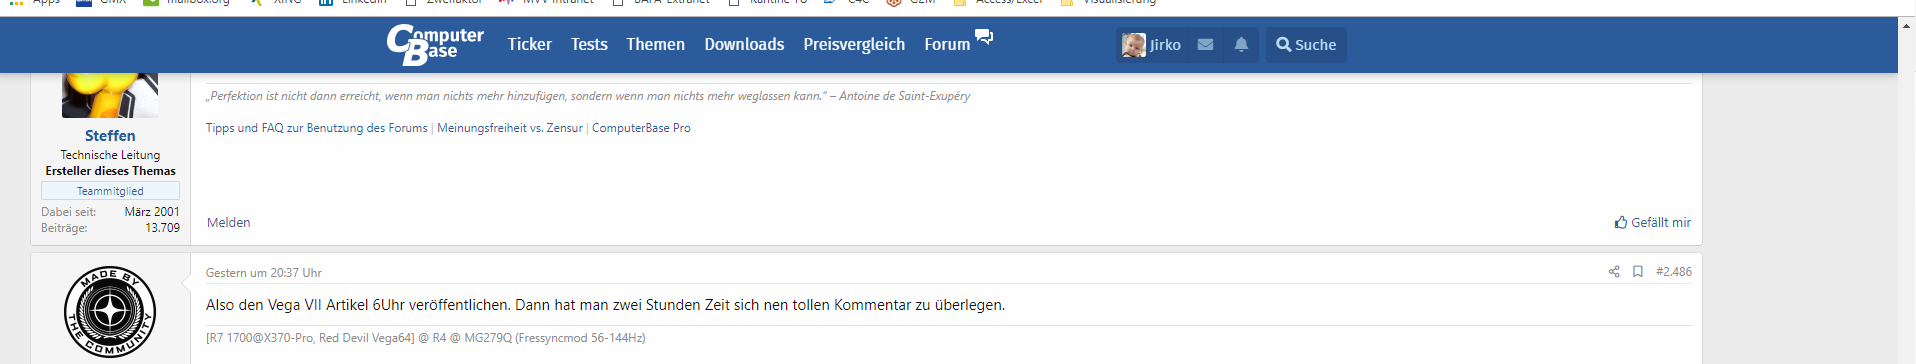Open the Tests section
1916x364 pixels.
coord(589,44)
